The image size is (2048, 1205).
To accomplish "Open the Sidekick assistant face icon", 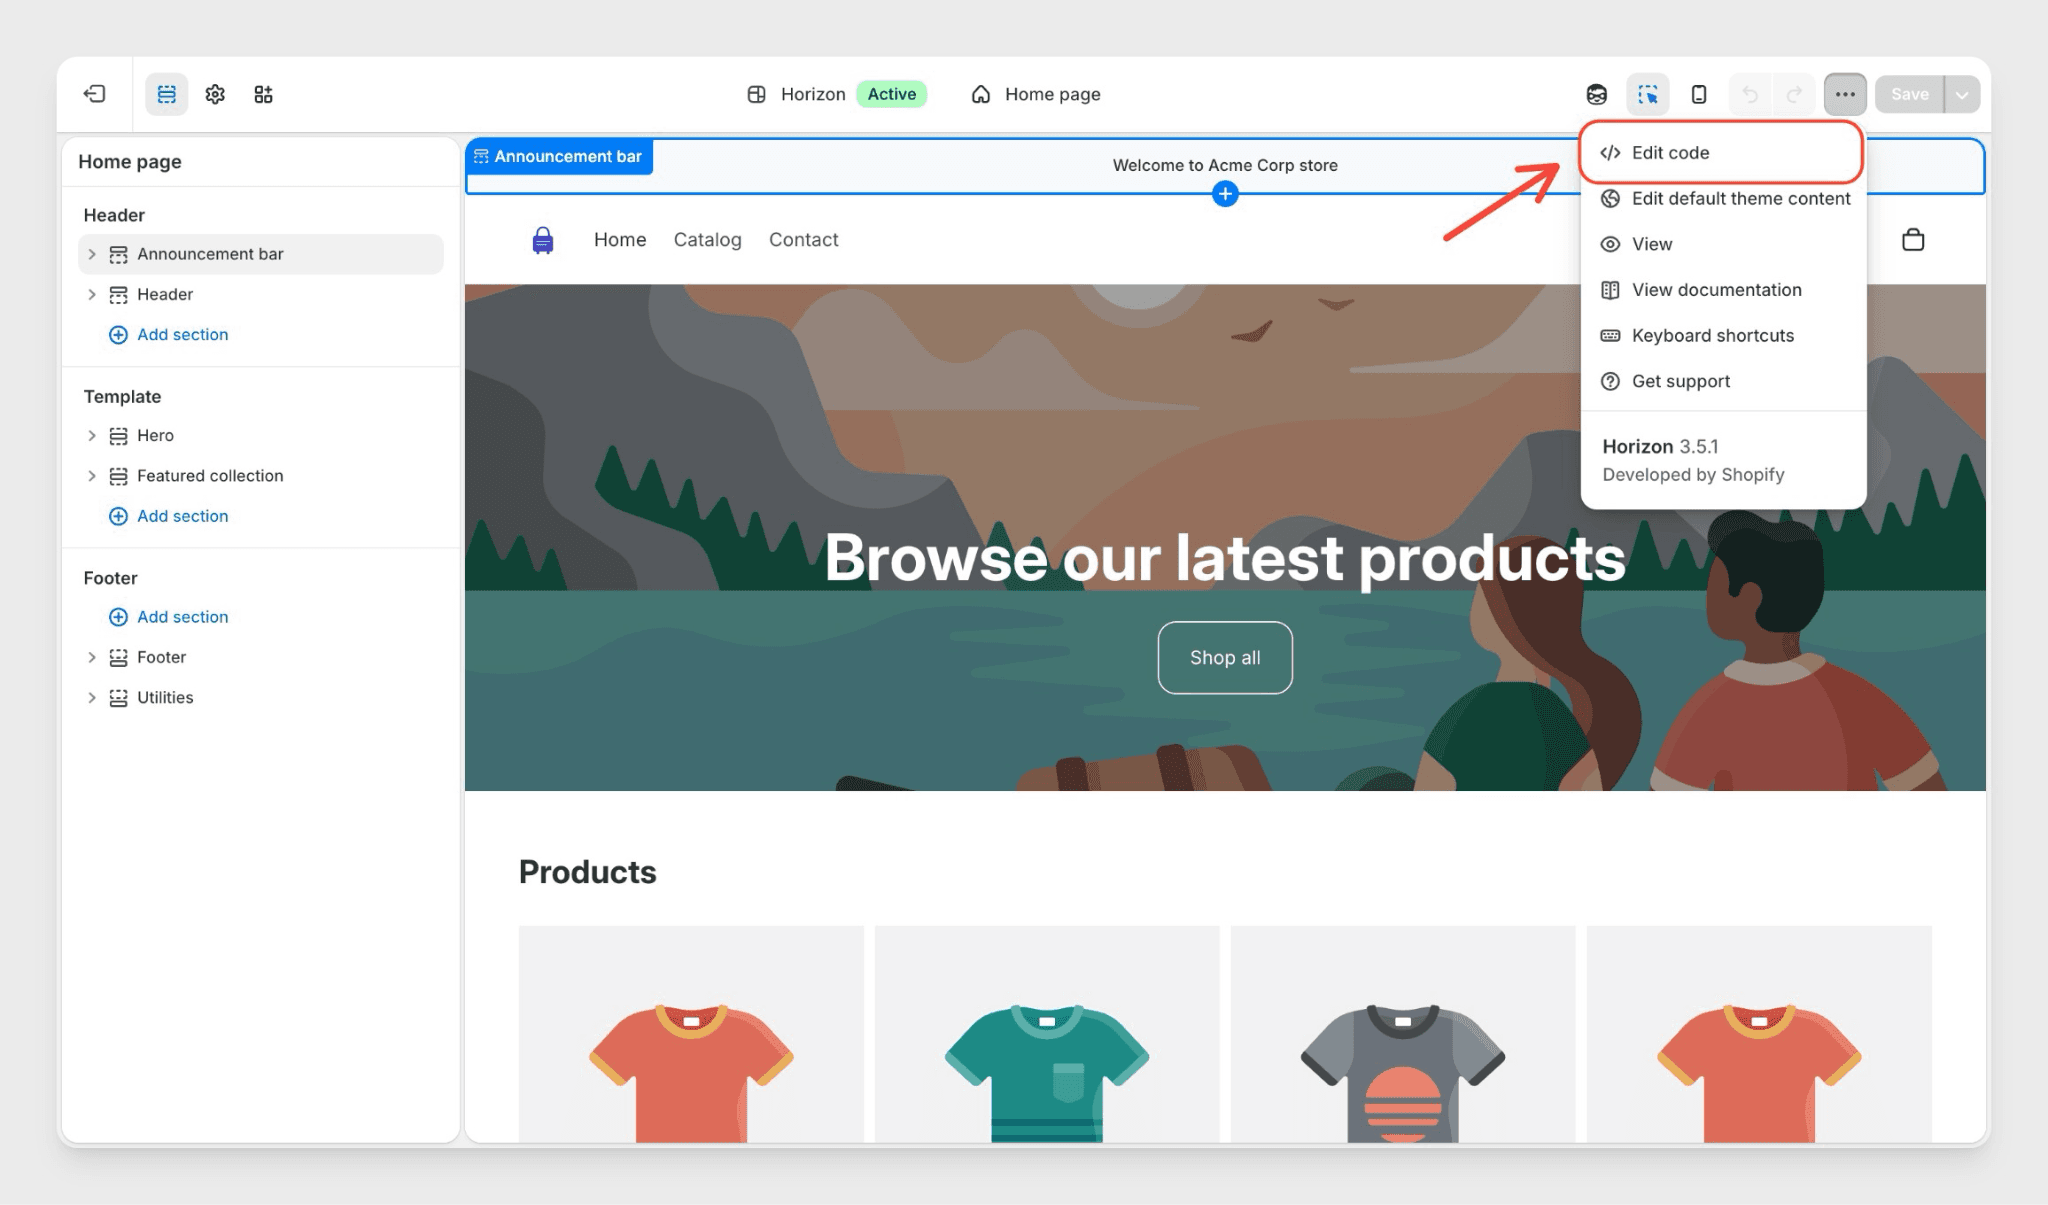I will pyautogui.click(x=1597, y=94).
